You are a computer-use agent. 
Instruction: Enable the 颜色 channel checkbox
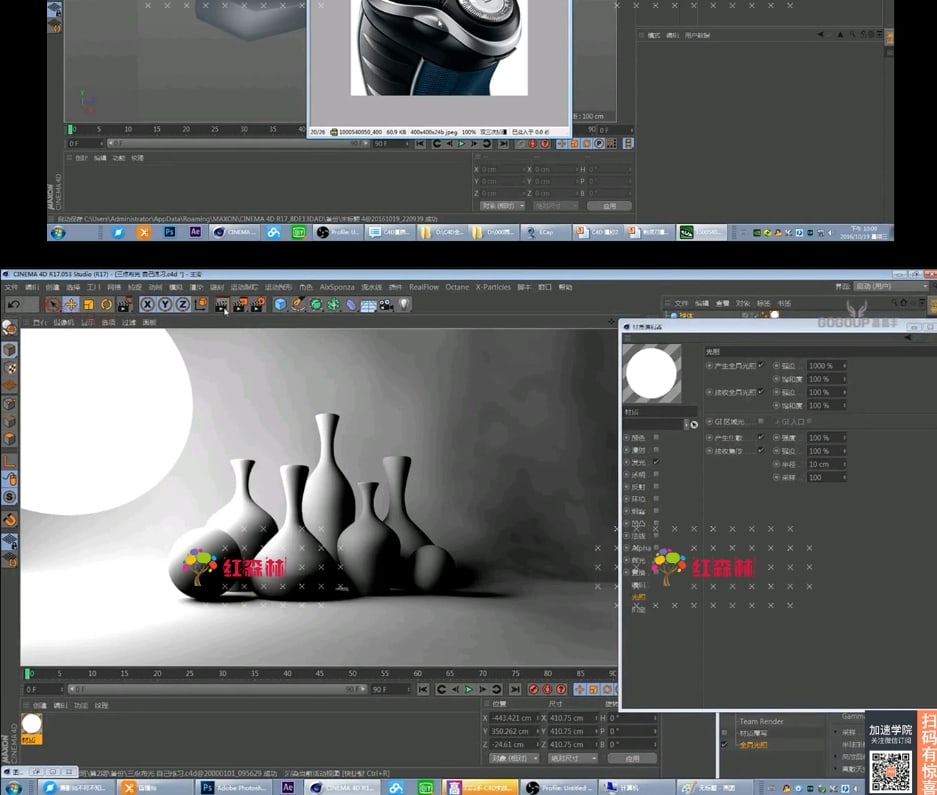tap(656, 438)
